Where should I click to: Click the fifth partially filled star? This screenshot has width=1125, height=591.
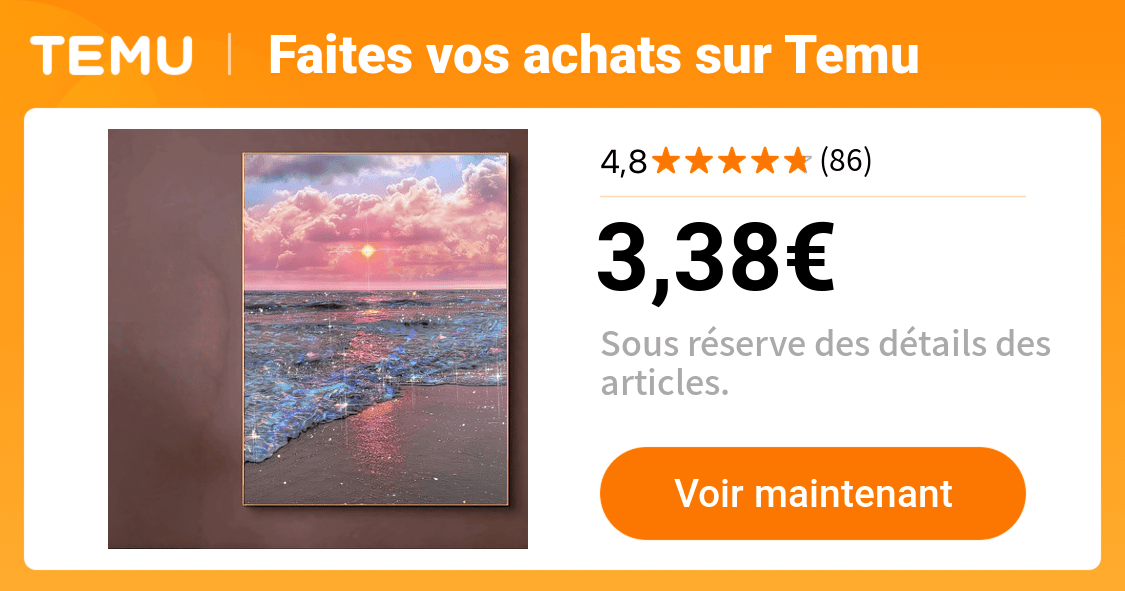pos(797,161)
